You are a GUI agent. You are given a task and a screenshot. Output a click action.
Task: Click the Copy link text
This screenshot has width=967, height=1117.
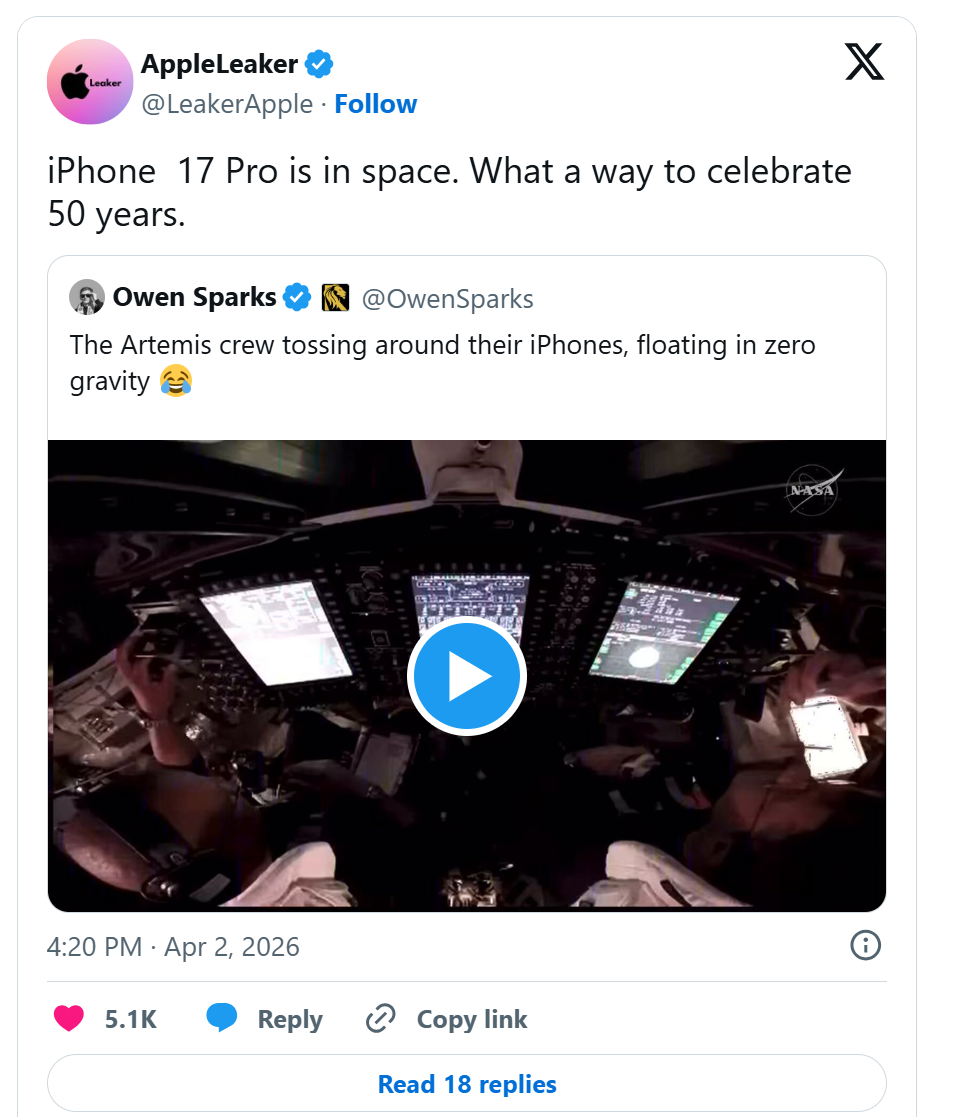pyautogui.click(x=472, y=1019)
